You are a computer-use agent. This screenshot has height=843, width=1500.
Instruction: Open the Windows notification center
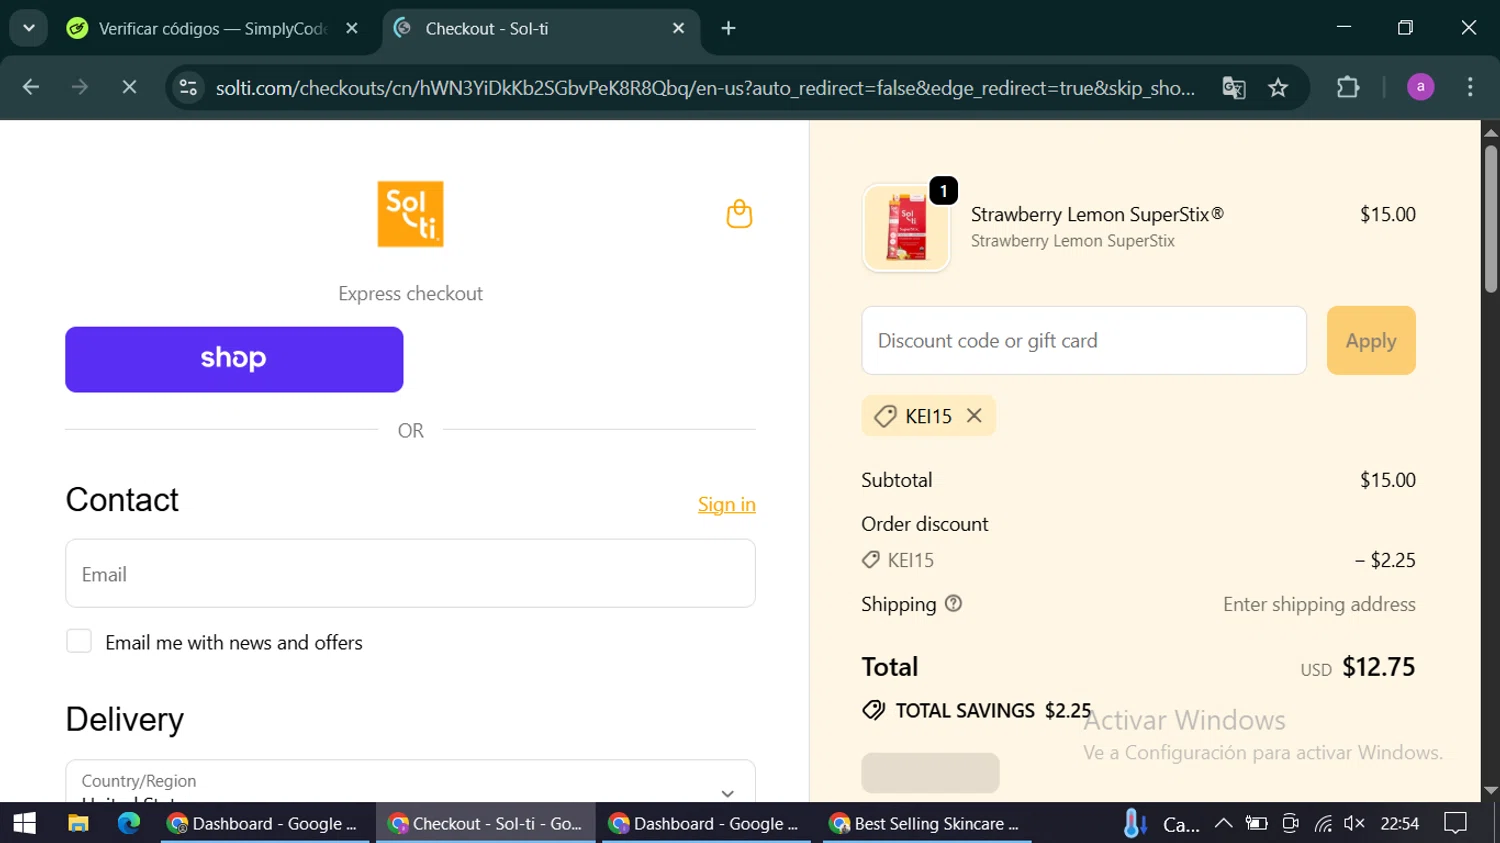click(1456, 823)
